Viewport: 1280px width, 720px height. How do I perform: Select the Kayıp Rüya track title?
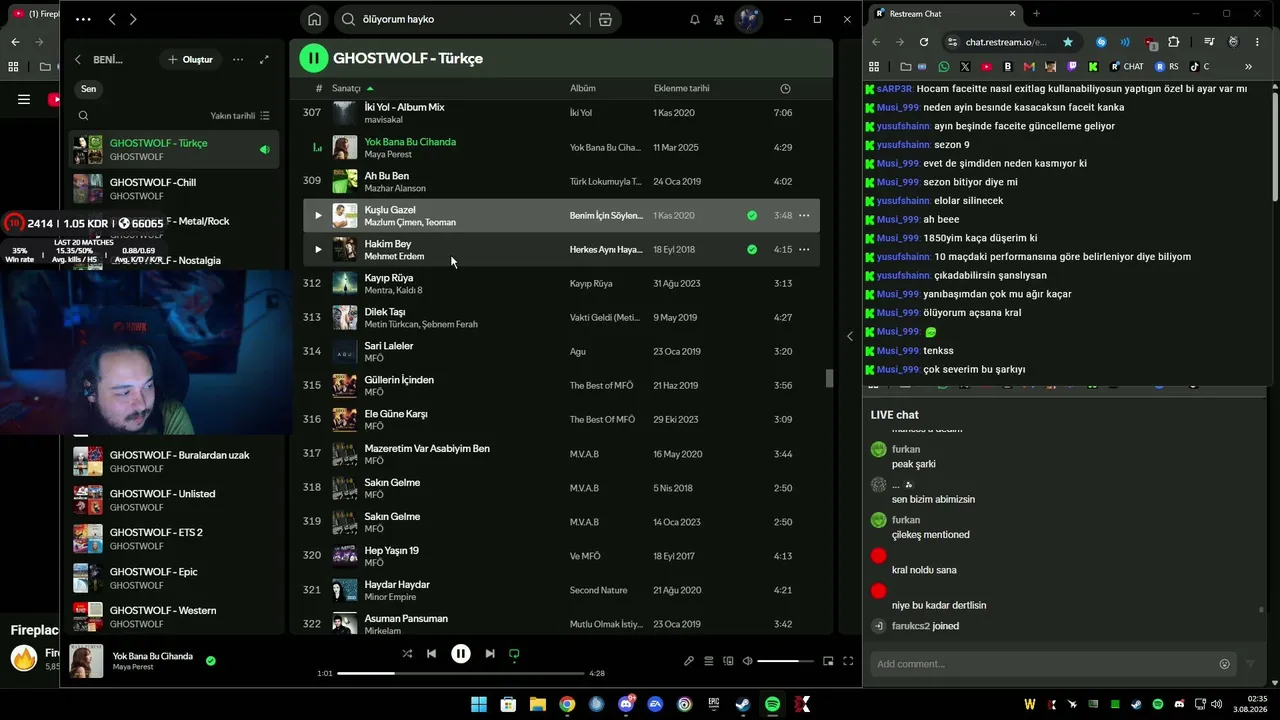389,277
